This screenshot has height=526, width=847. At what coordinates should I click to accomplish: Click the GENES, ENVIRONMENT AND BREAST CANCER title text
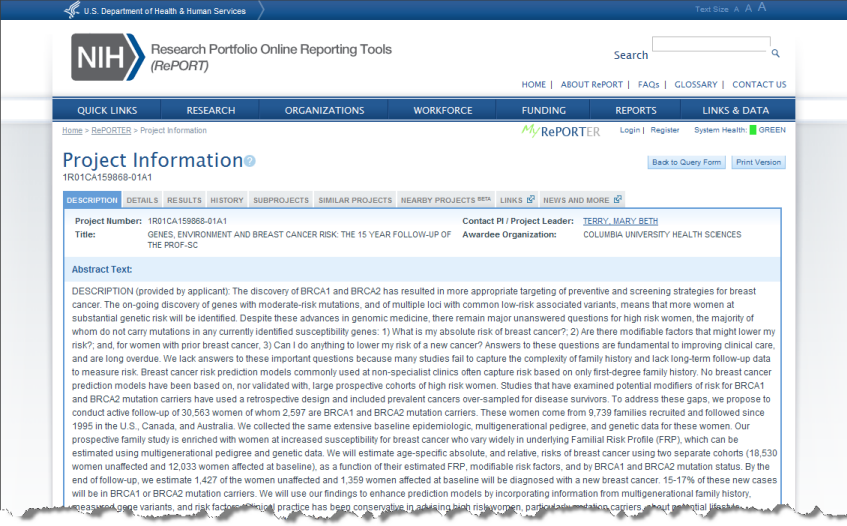(x=299, y=240)
